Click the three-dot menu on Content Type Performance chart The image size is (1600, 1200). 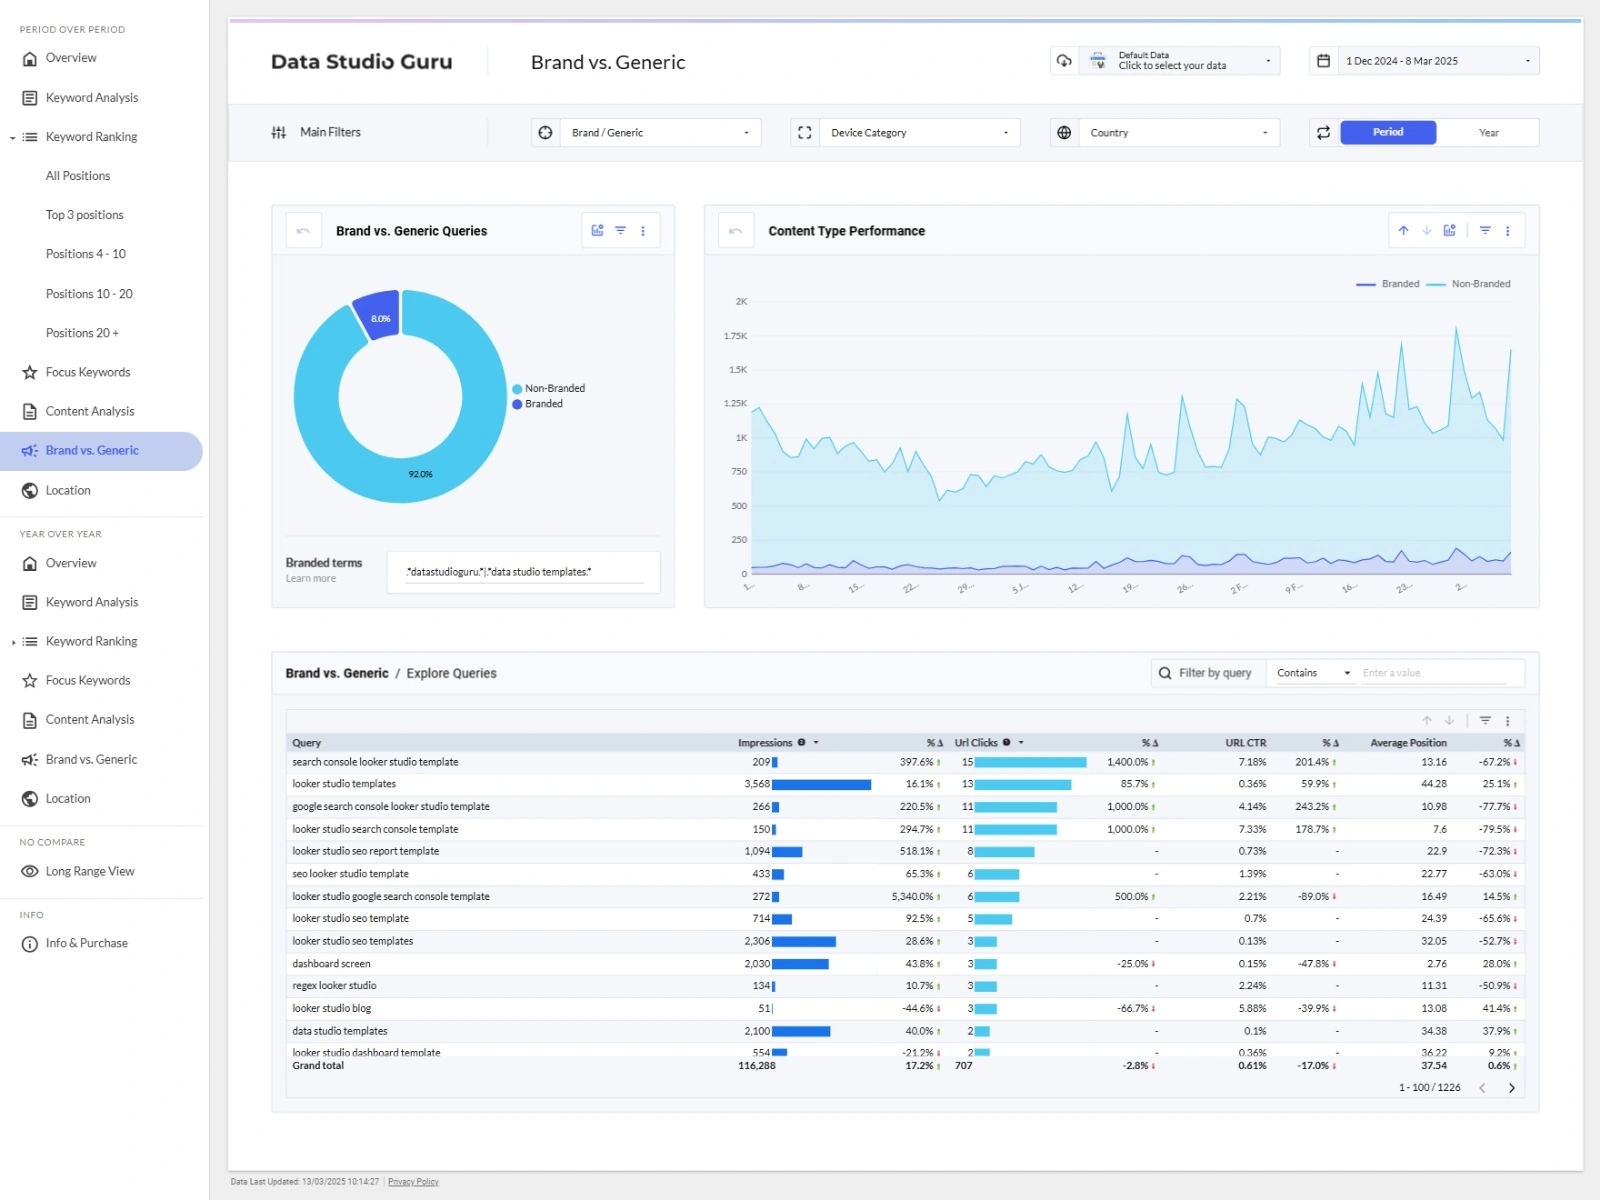1507,231
